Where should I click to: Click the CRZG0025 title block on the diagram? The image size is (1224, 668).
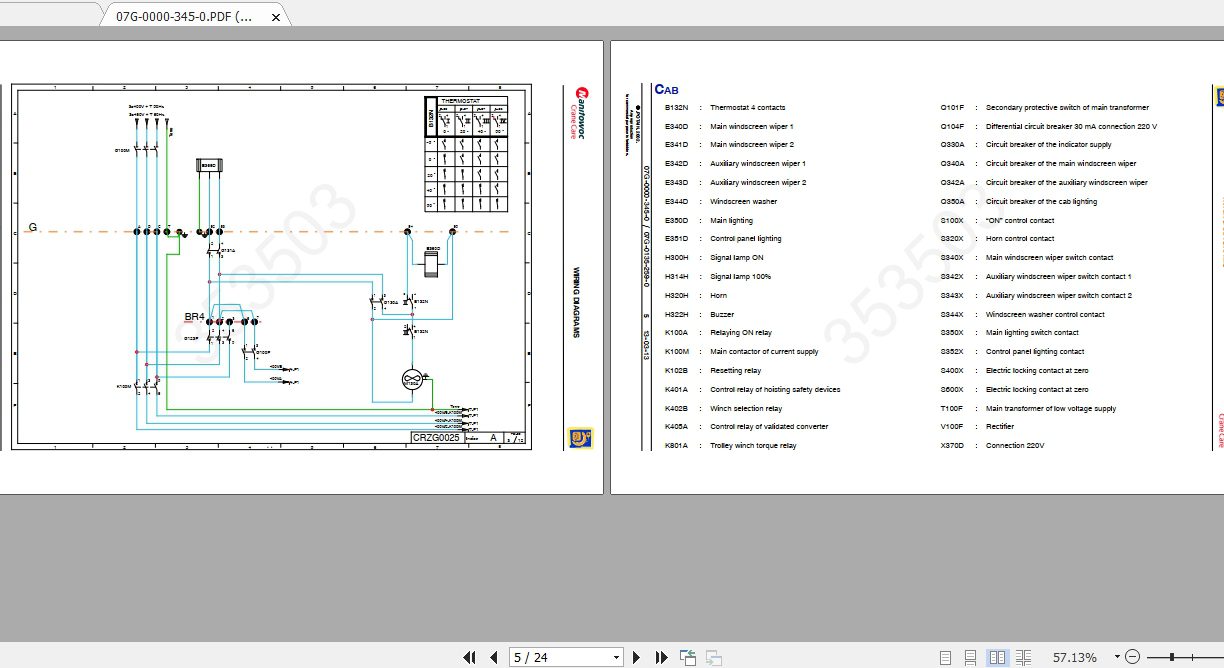pos(434,437)
